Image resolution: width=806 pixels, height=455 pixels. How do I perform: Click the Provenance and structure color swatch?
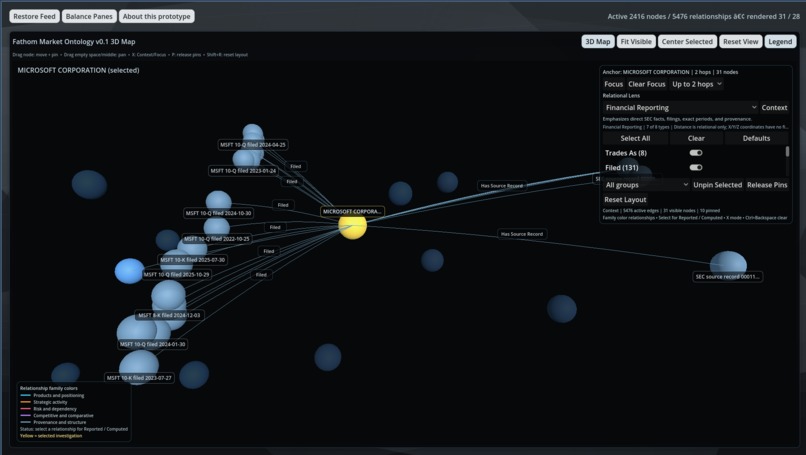[x=25, y=422]
